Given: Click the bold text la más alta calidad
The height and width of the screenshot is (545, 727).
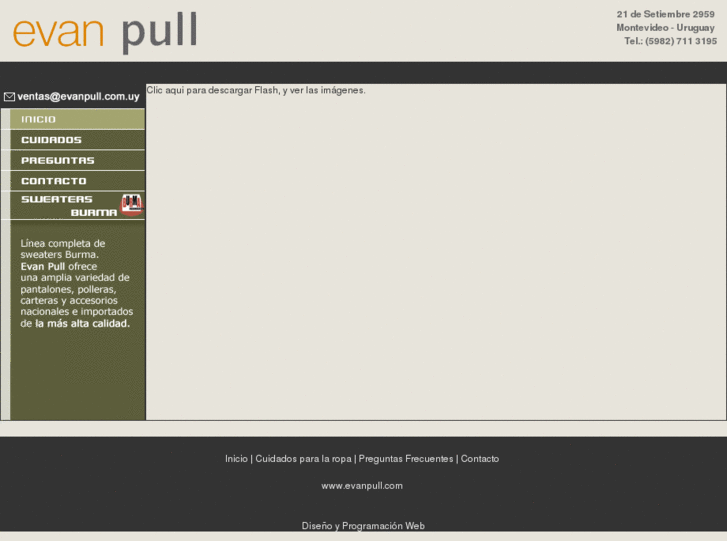Looking at the screenshot, I should tap(83, 324).
